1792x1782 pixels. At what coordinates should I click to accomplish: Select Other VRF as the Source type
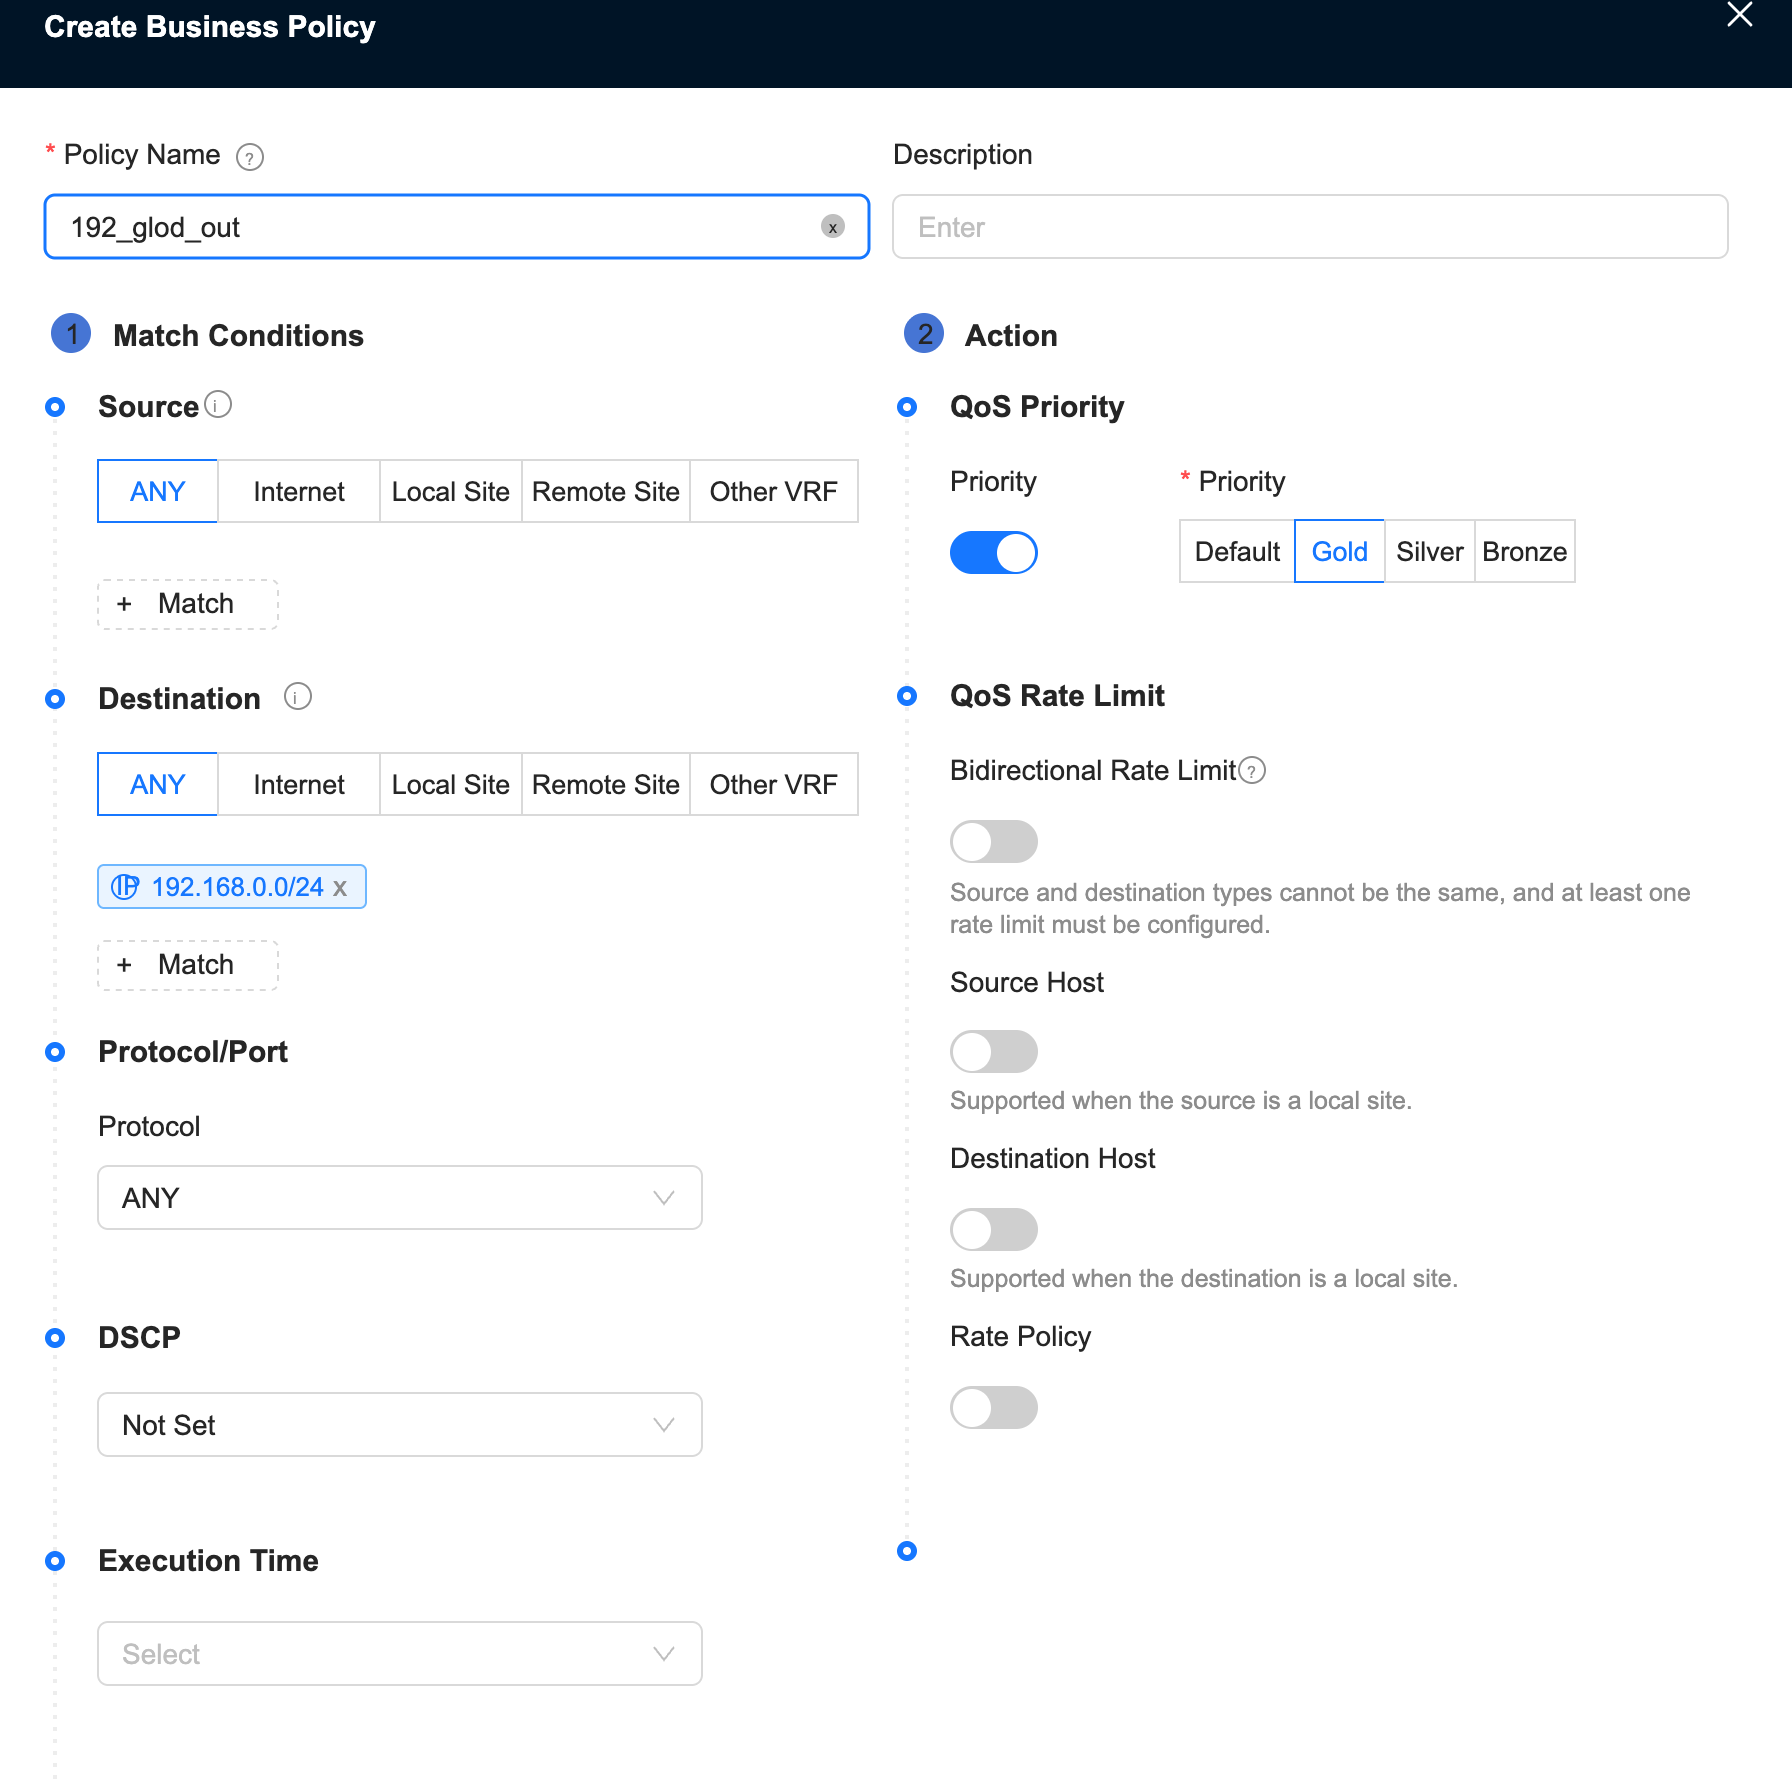774,491
